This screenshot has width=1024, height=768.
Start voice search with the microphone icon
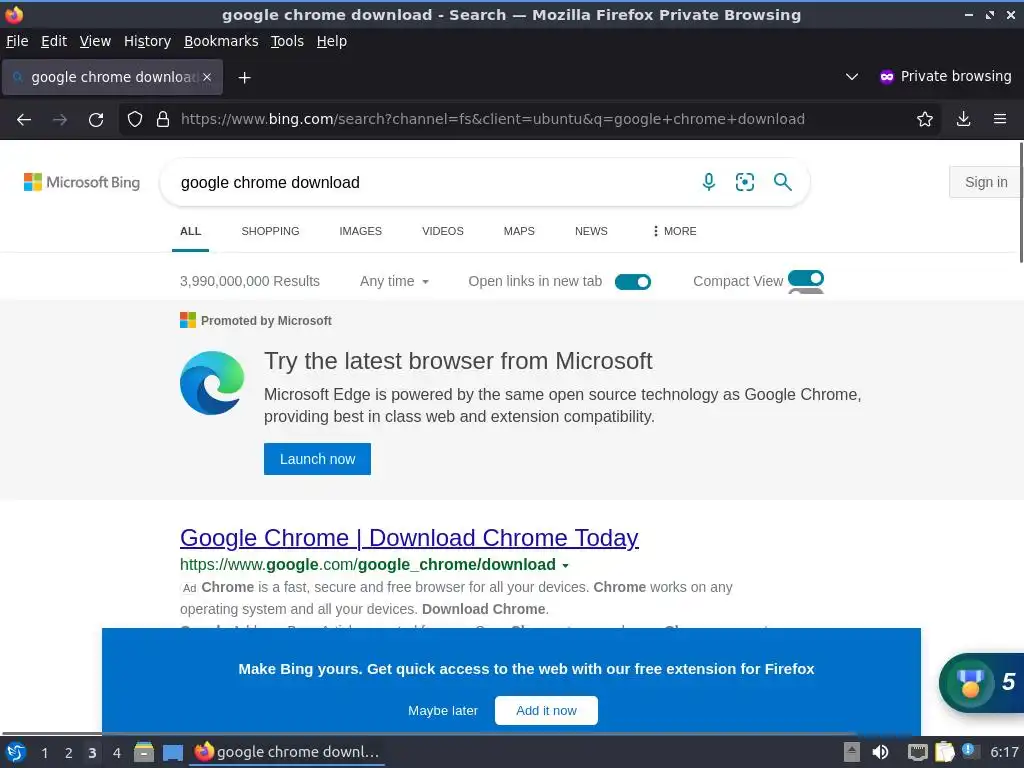coord(709,182)
